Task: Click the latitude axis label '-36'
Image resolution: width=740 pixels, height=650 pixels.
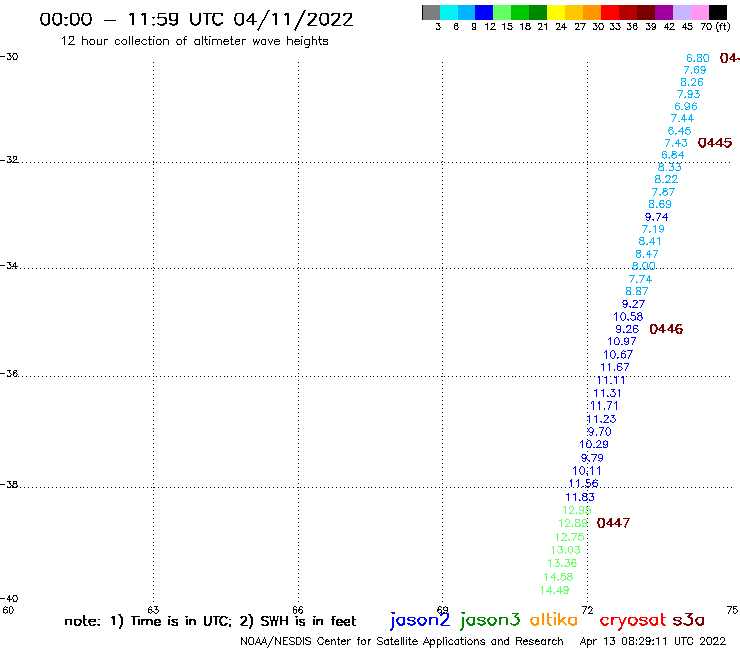Action: pos(9,373)
